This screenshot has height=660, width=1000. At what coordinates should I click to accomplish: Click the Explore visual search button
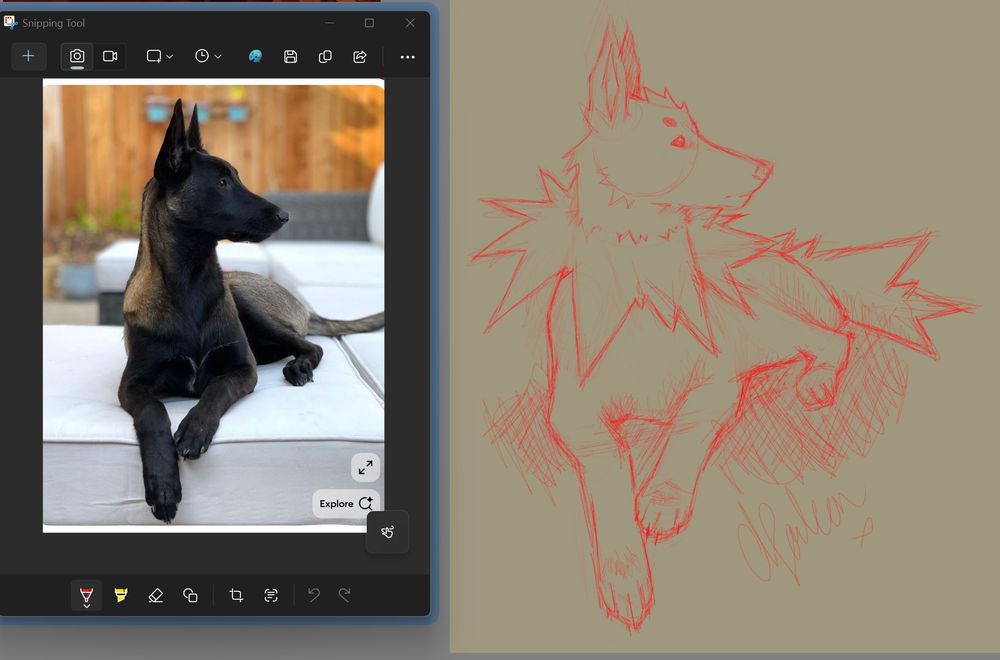tap(346, 503)
